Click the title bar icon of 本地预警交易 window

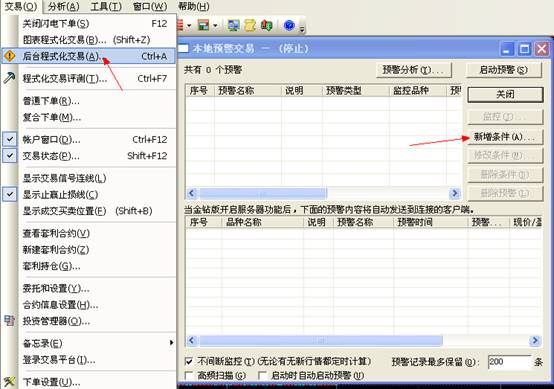click(183, 48)
